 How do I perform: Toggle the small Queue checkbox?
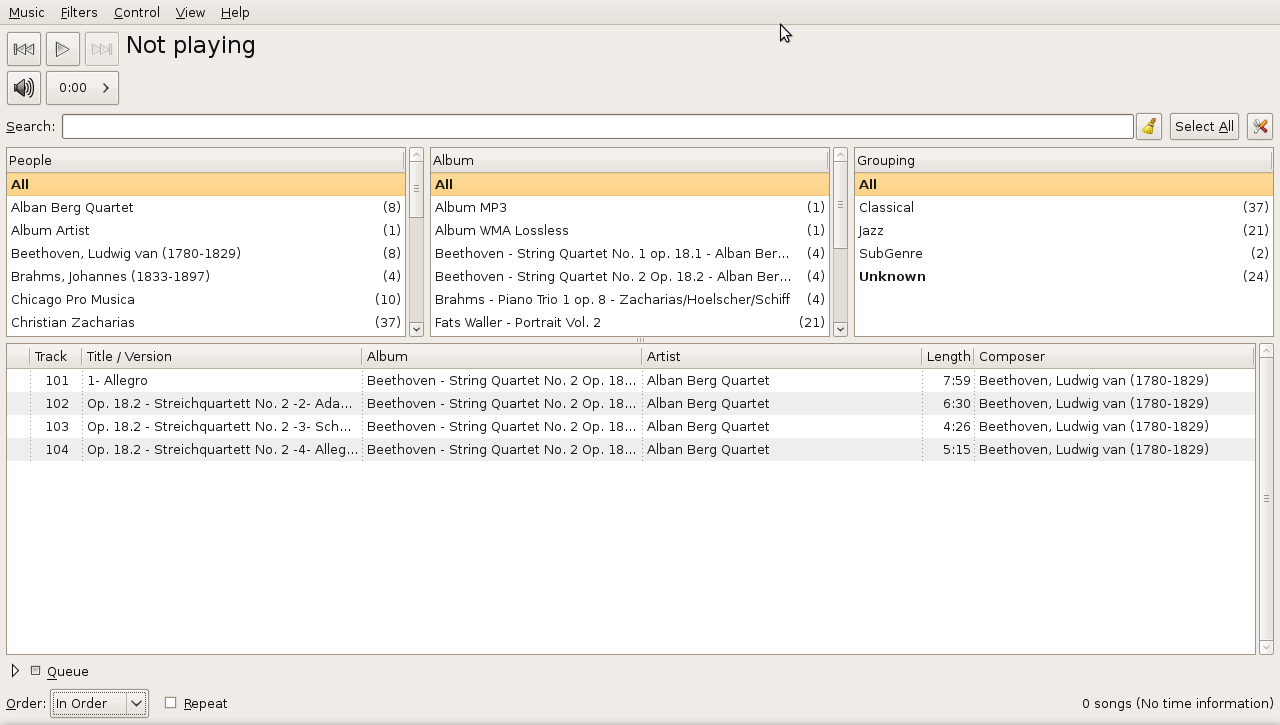point(36,671)
